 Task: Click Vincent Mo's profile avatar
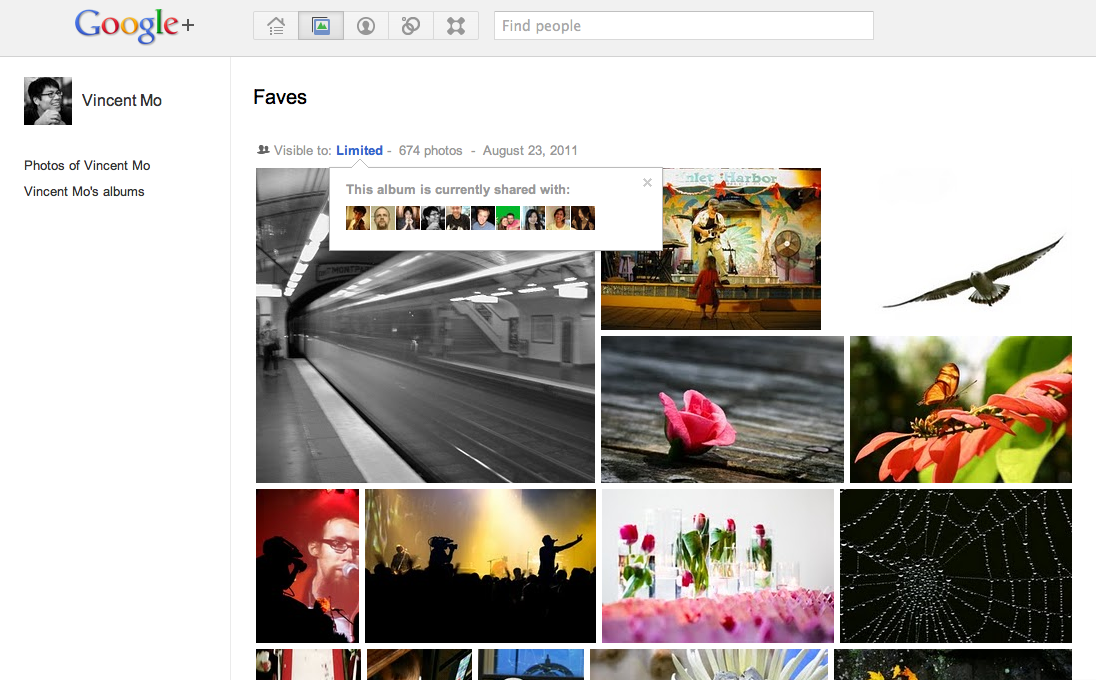pyautogui.click(x=47, y=100)
